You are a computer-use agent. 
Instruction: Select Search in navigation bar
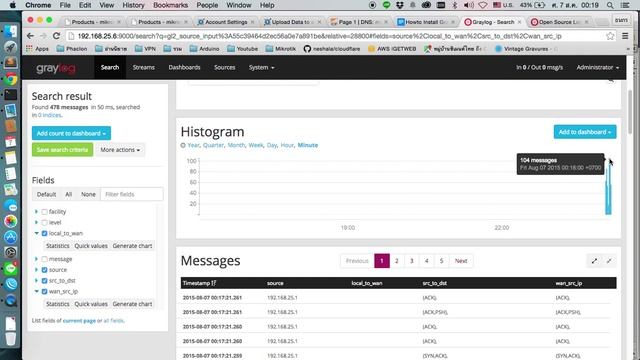click(110, 67)
